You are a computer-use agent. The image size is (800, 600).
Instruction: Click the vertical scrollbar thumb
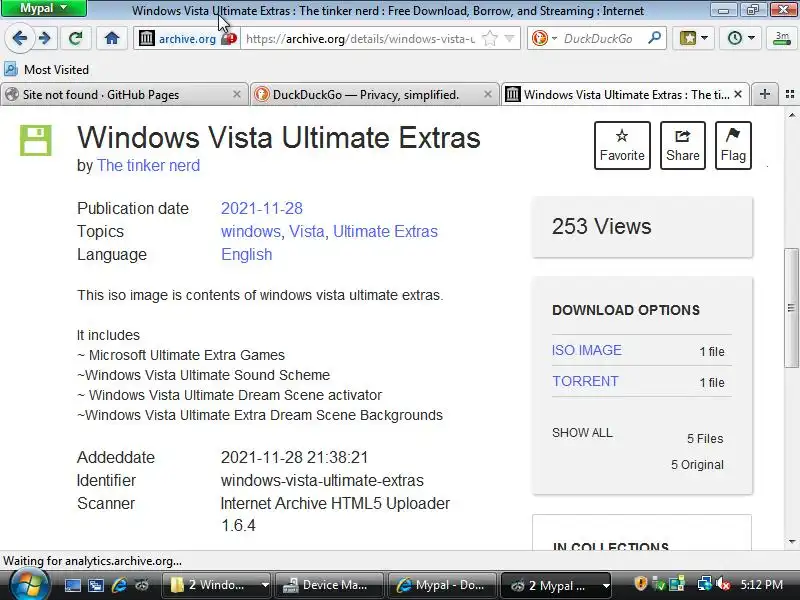pos(791,308)
